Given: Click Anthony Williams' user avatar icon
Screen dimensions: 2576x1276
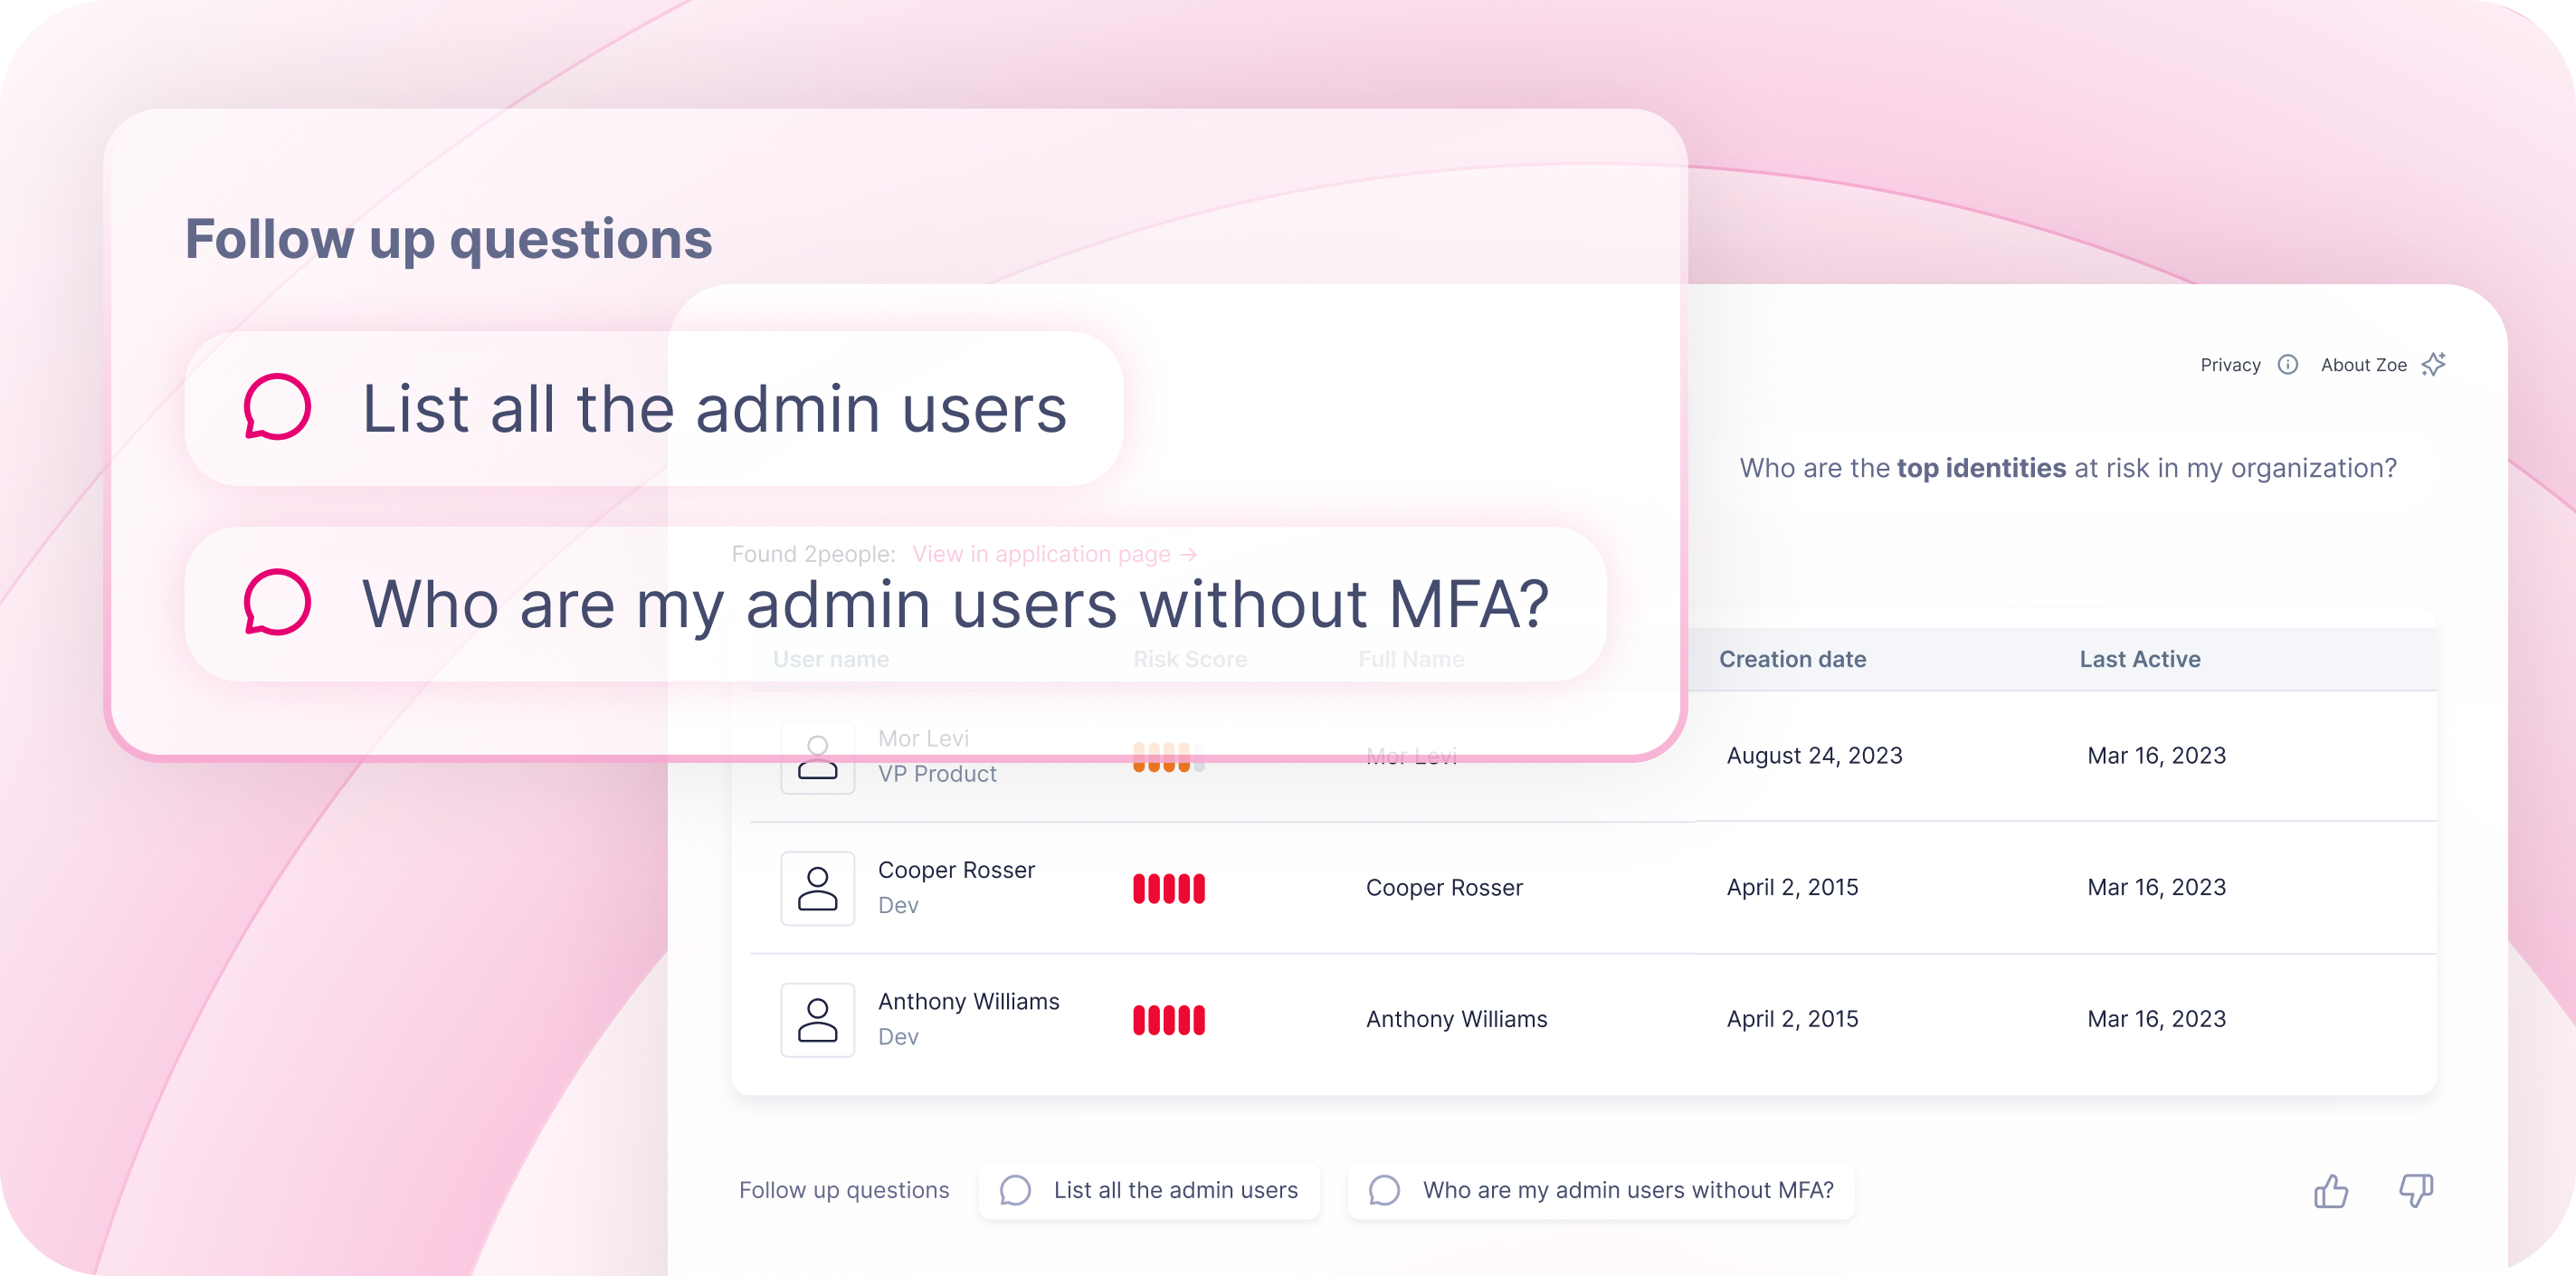Looking at the screenshot, I should [x=817, y=1020].
